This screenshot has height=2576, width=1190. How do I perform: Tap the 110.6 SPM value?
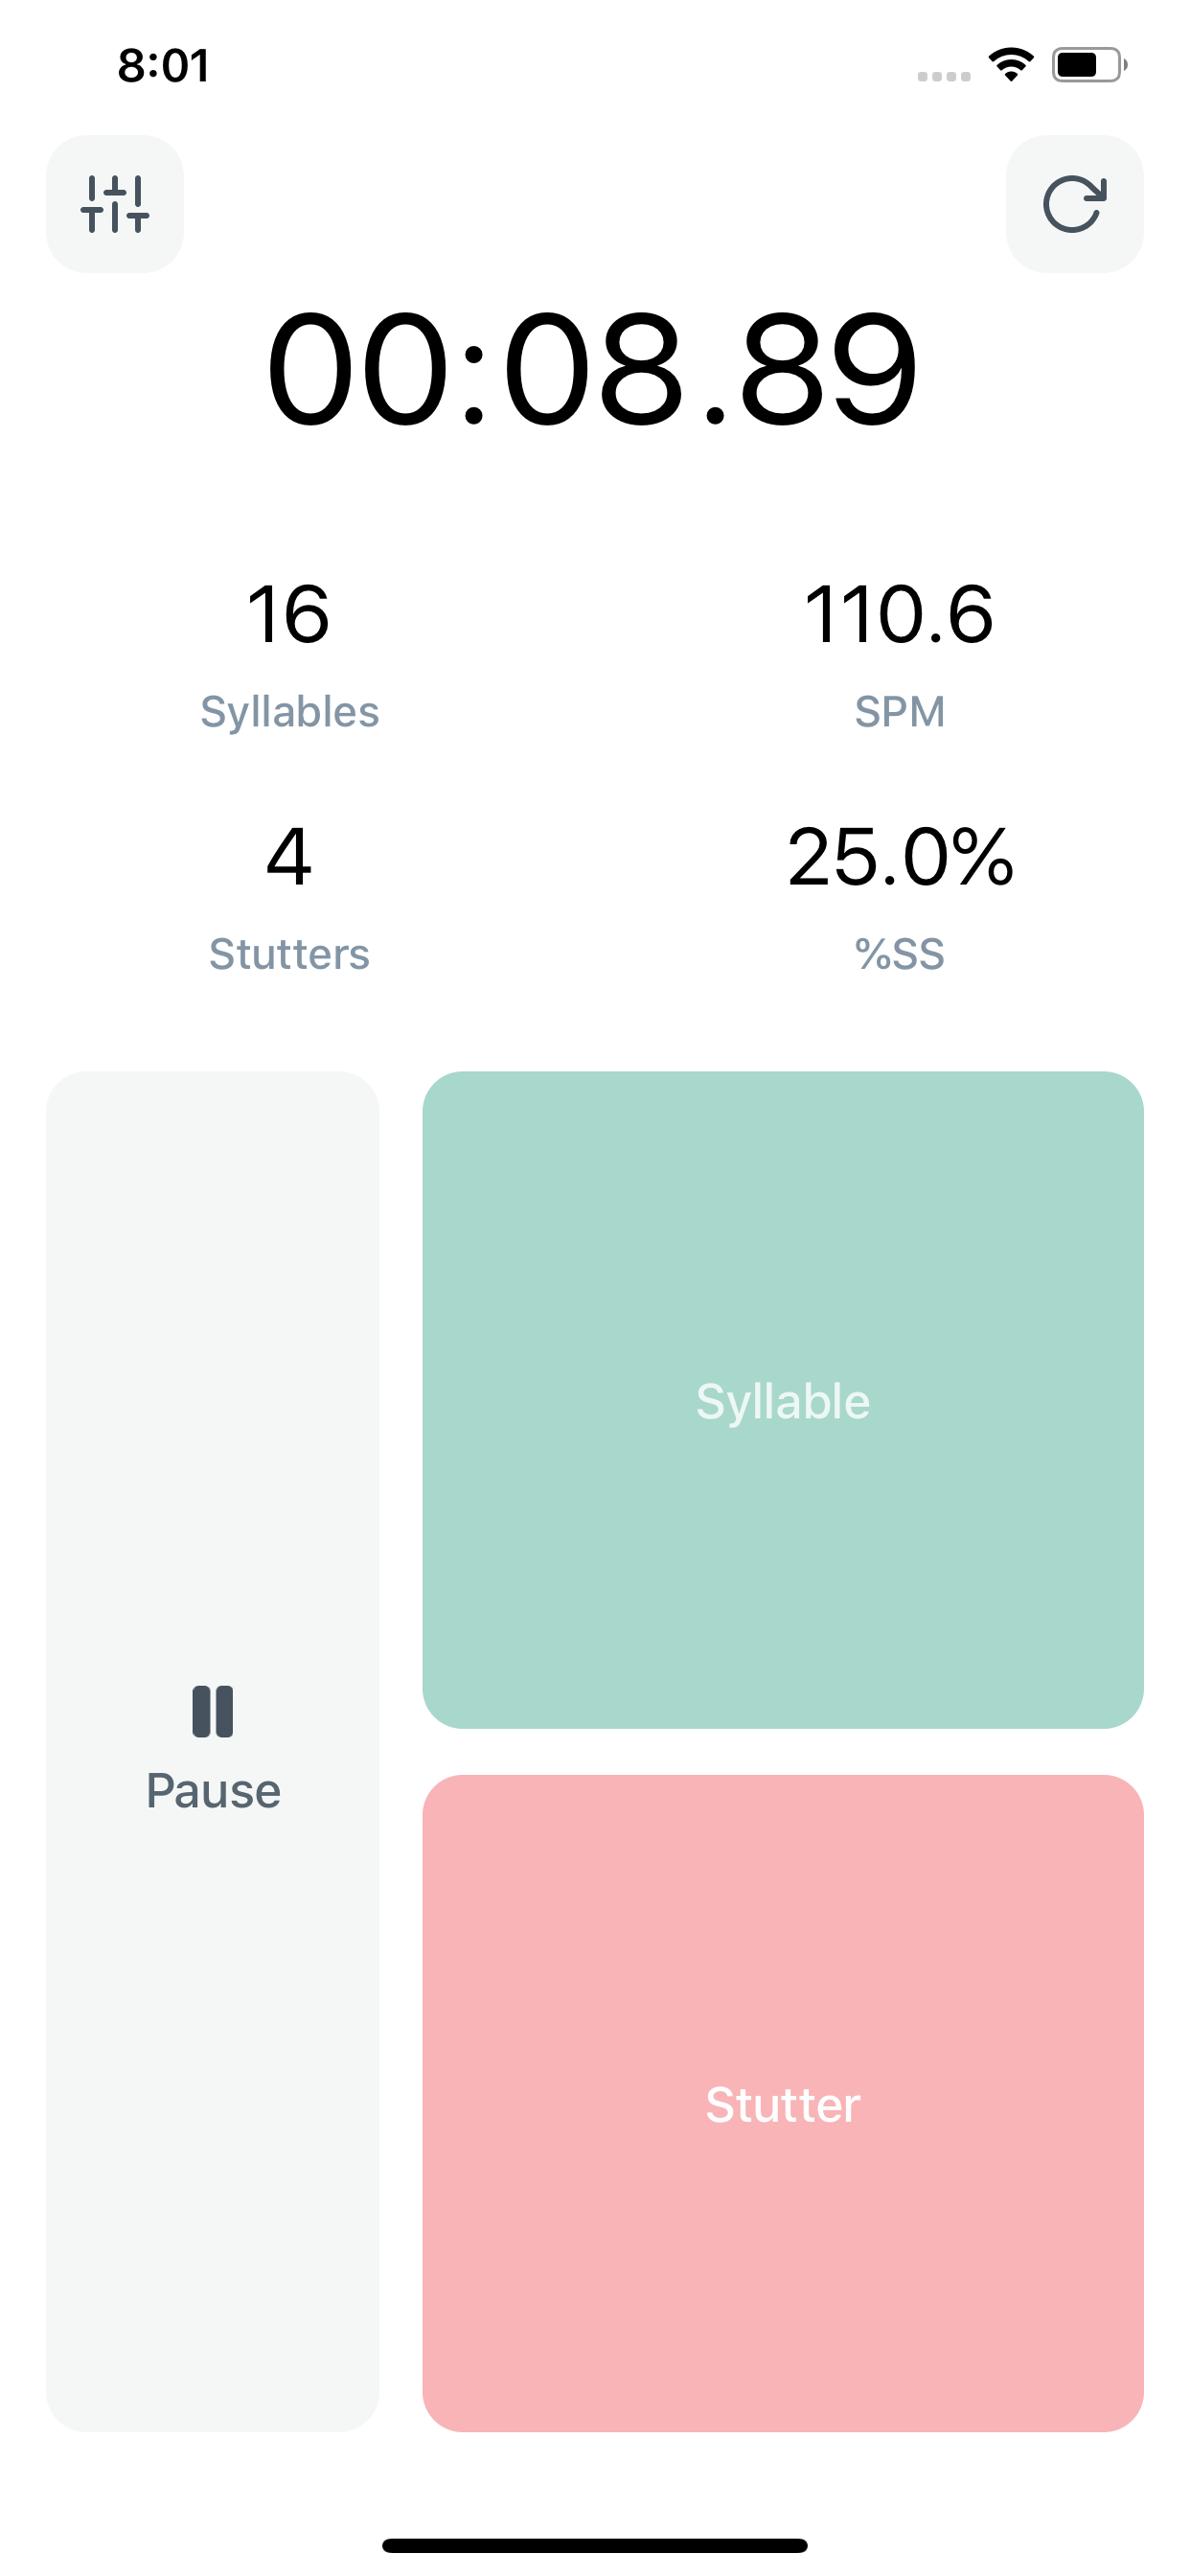click(899, 614)
